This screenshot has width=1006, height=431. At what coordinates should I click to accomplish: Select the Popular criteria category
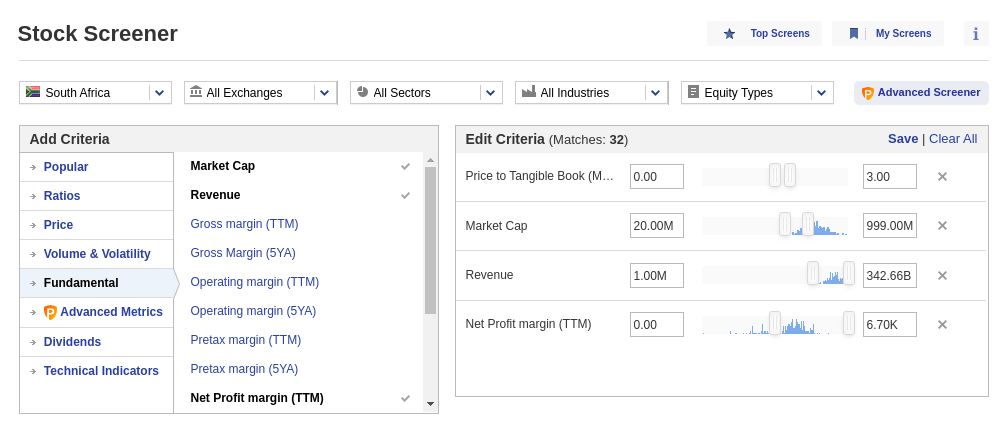tap(97, 167)
